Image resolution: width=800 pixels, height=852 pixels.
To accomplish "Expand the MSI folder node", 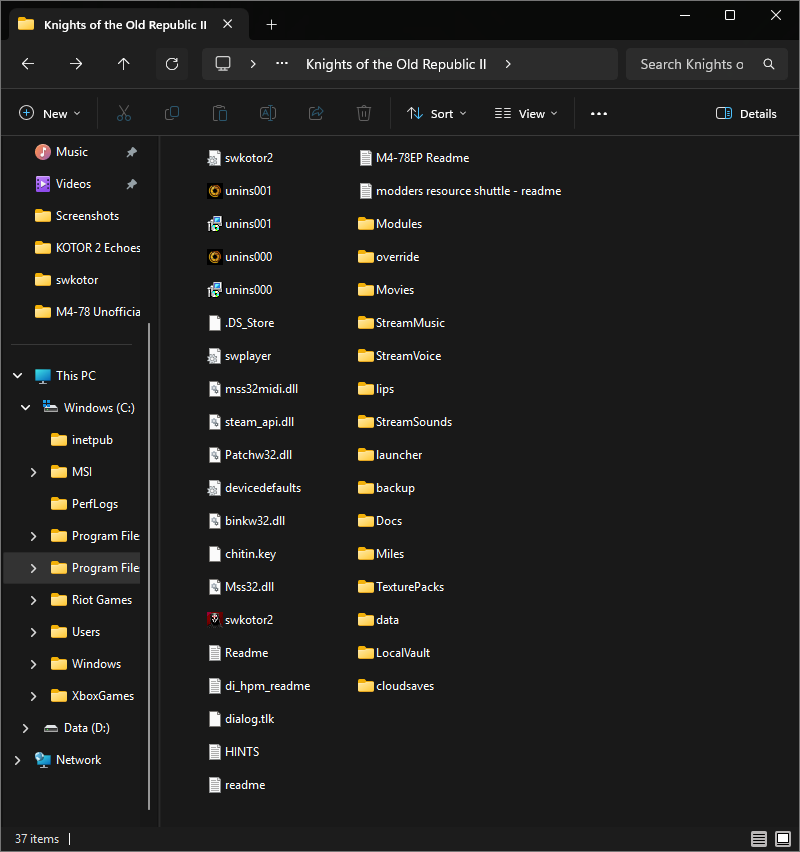I will click(34, 472).
